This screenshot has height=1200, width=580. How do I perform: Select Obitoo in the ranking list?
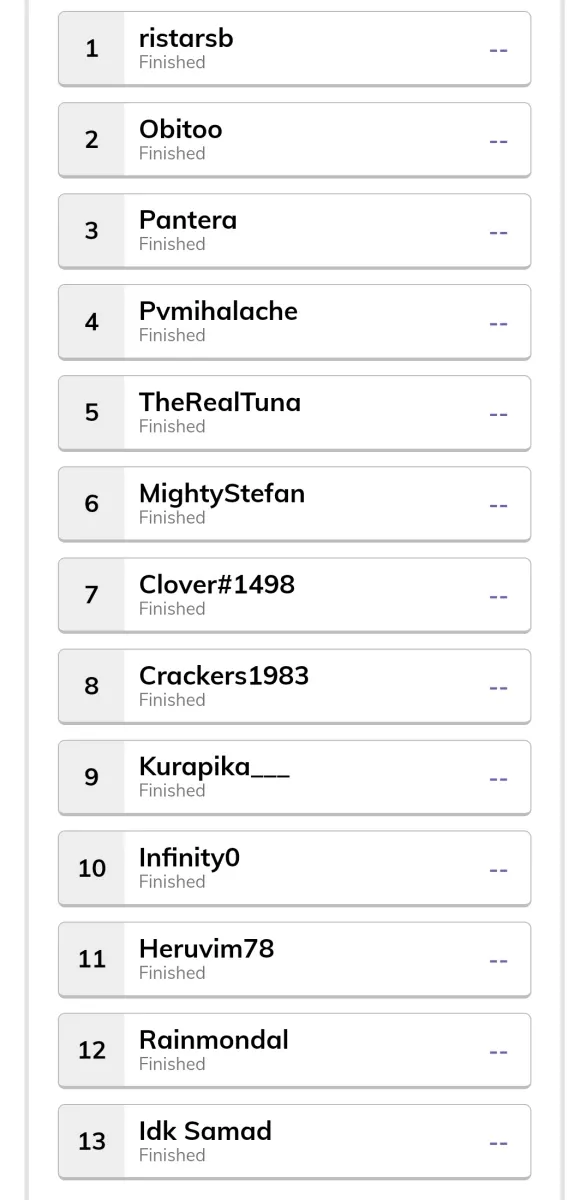coord(294,140)
